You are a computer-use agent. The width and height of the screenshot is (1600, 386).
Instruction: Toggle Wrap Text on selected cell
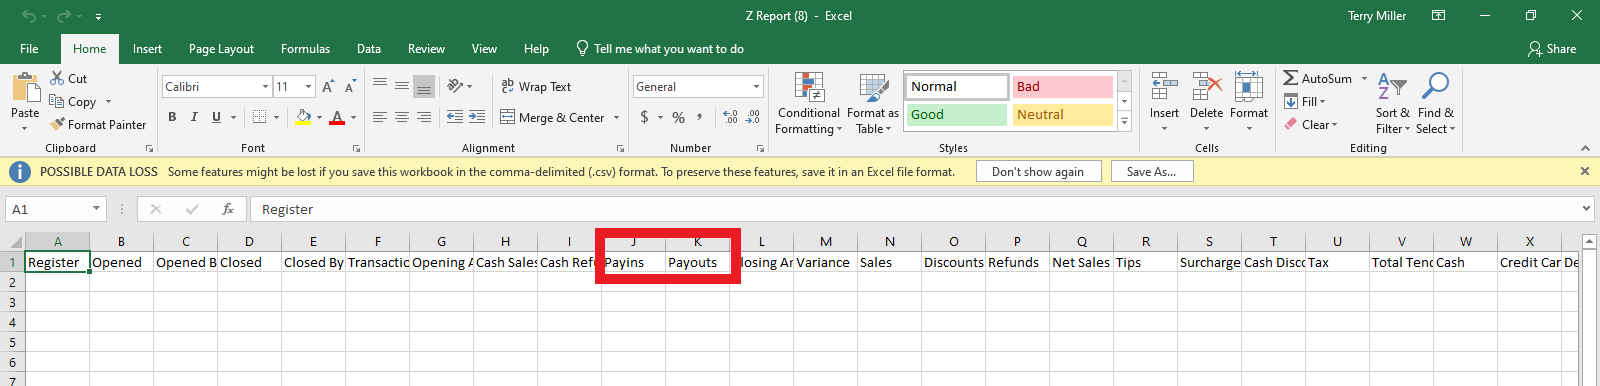(536, 87)
